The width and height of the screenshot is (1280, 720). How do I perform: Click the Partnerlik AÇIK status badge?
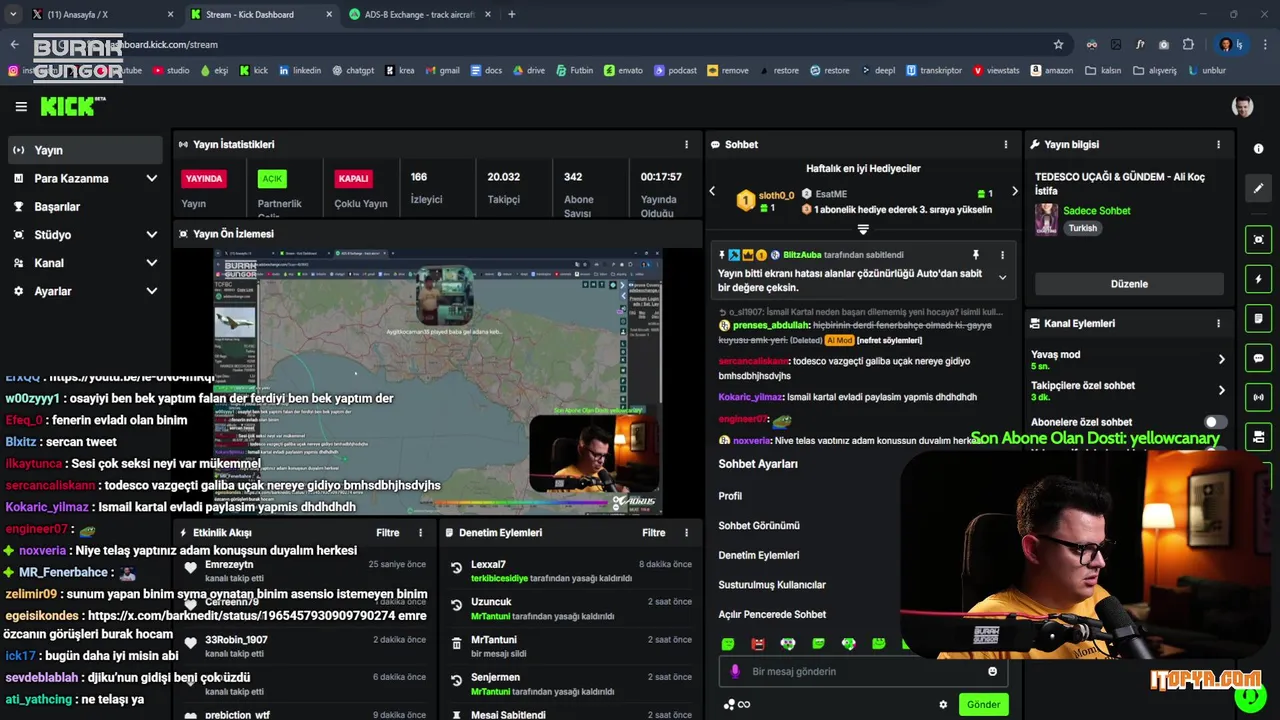(x=272, y=179)
